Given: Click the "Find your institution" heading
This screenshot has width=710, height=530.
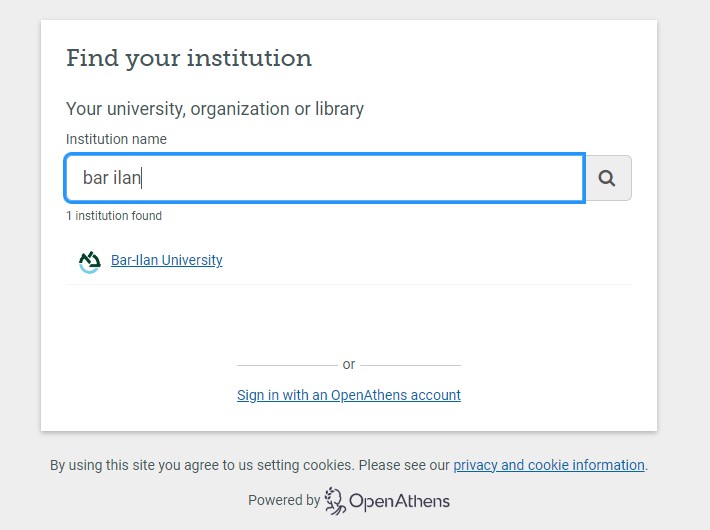Looking at the screenshot, I should pyautogui.click(x=189, y=58).
